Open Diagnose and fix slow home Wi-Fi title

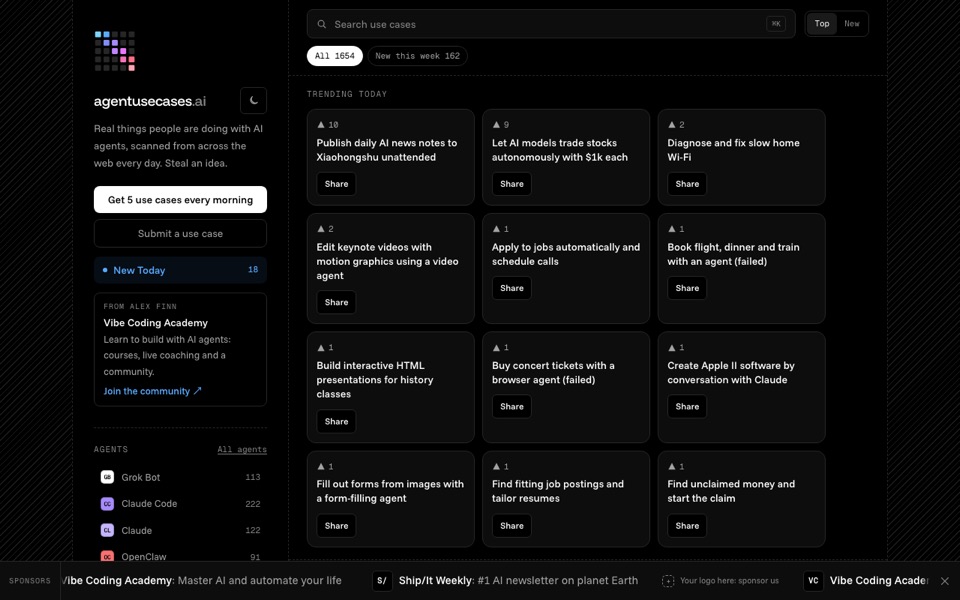pyautogui.click(x=733, y=150)
